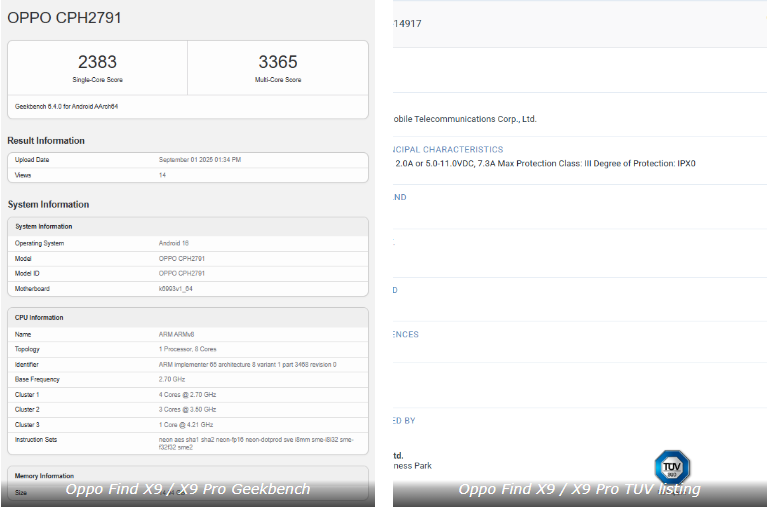Click the OPPO CPH2791 page title
This screenshot has width=768, height=507.
(66, 18)
